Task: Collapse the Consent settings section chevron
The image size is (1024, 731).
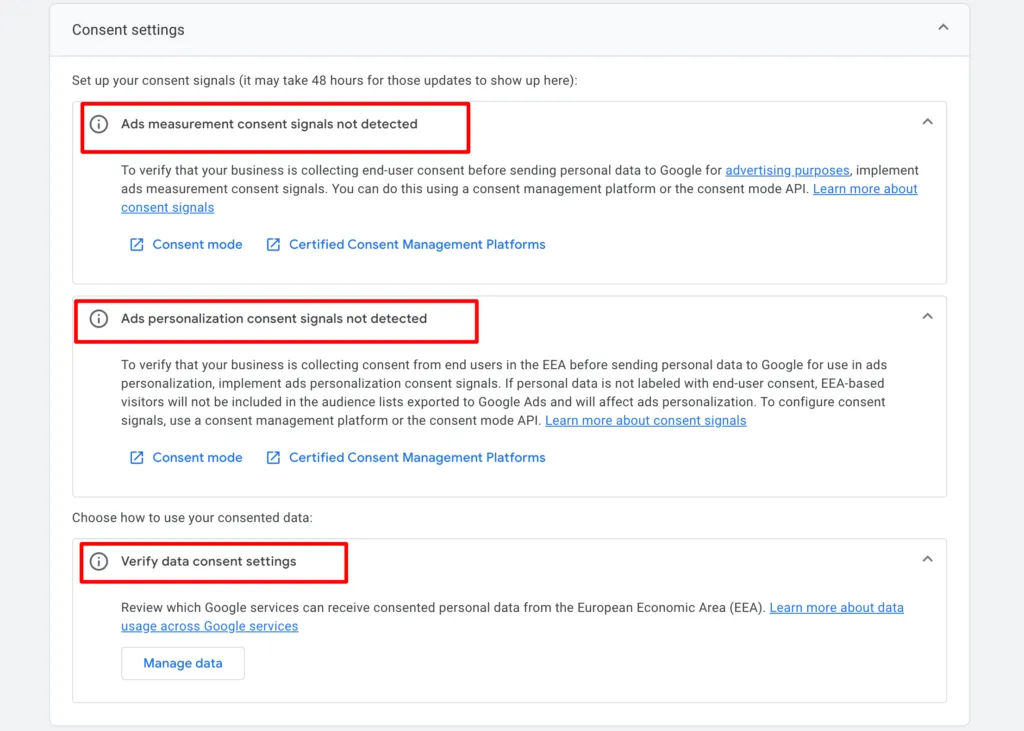Action: point(943,27)
